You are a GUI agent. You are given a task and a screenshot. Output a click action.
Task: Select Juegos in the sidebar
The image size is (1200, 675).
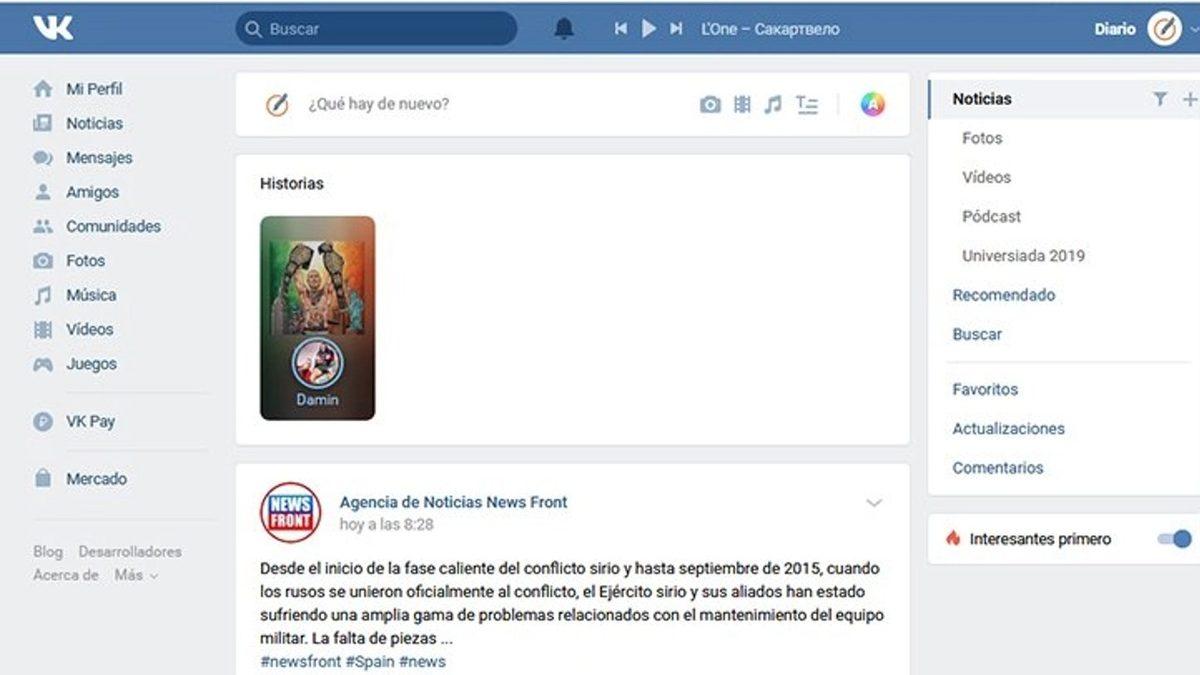coord(91,364)
